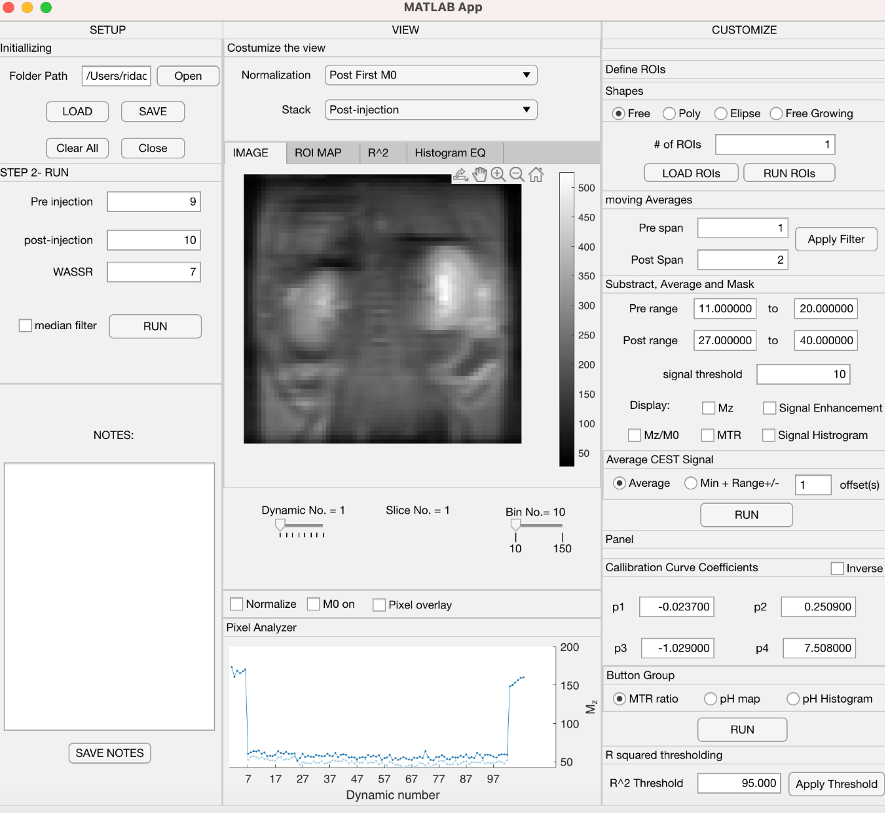Check the Mz display option
This screenshot has width=885, height=813.
coord(708,408)
